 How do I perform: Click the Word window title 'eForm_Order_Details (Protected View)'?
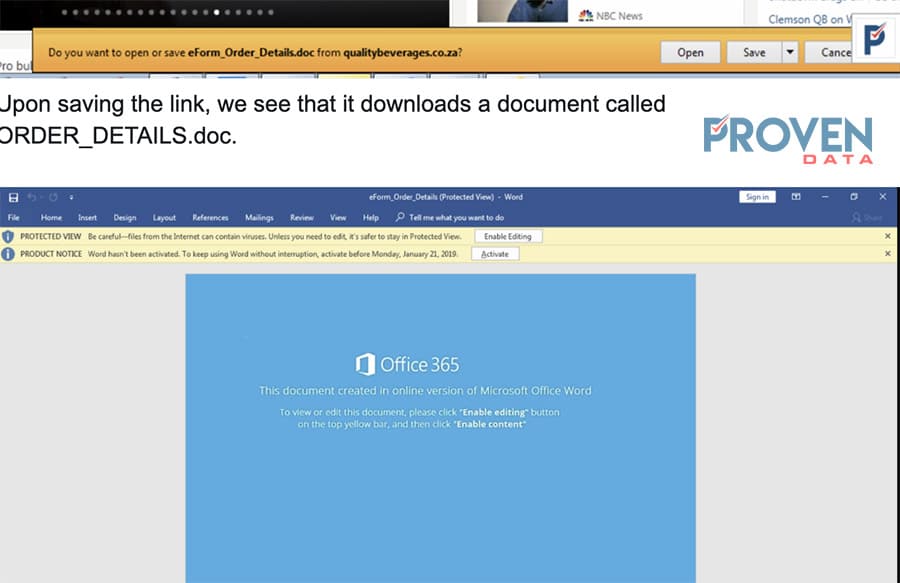point(431,197)
